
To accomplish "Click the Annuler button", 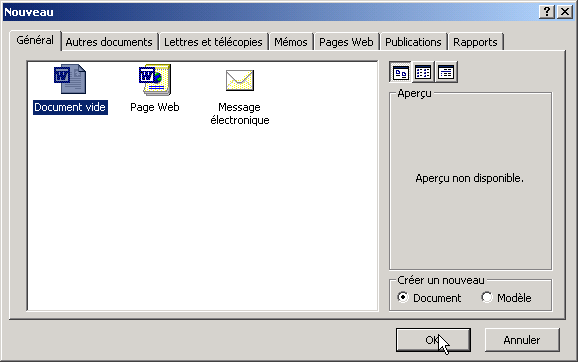I will click(x=522, y=340).
